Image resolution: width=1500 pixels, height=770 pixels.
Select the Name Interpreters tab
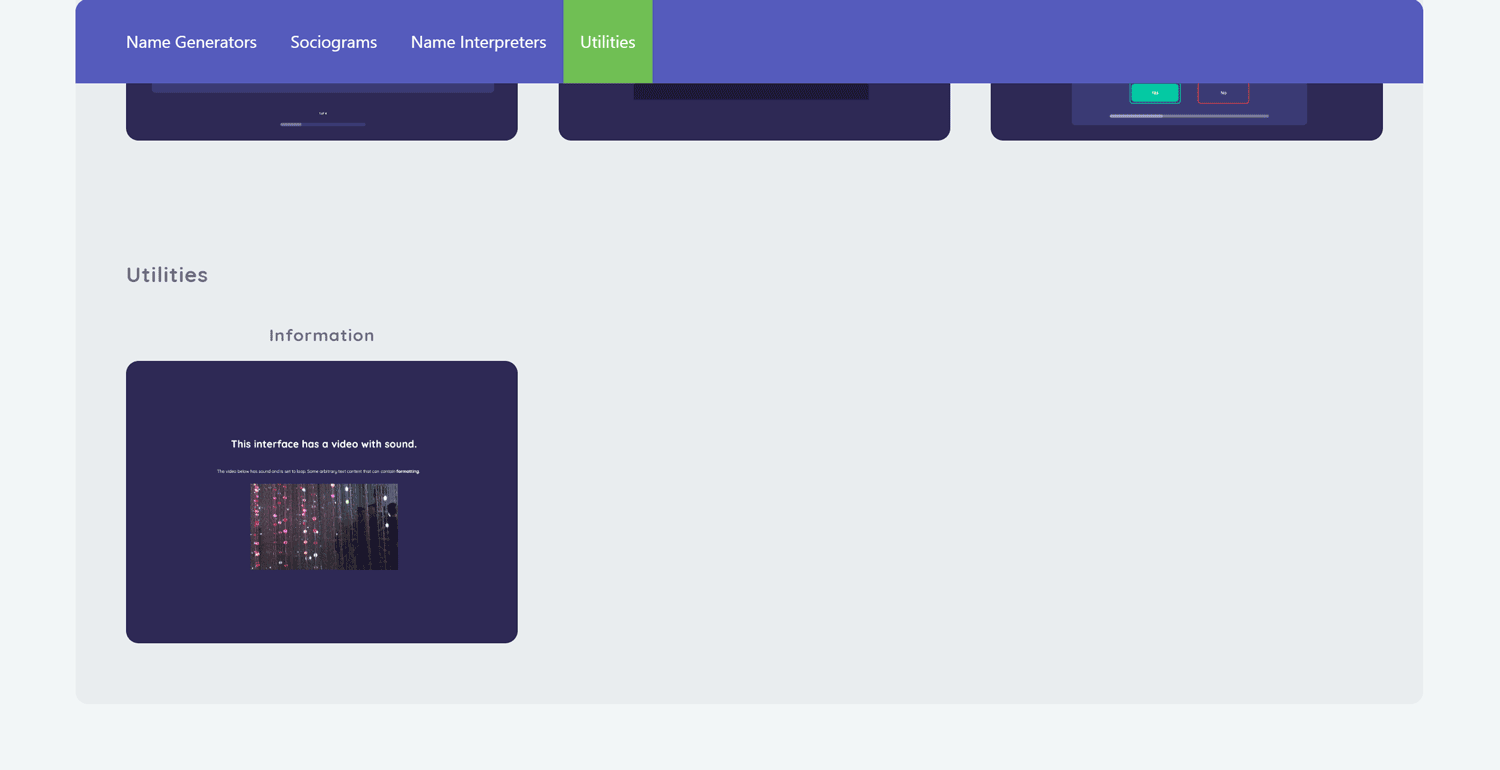pos(478,42)
